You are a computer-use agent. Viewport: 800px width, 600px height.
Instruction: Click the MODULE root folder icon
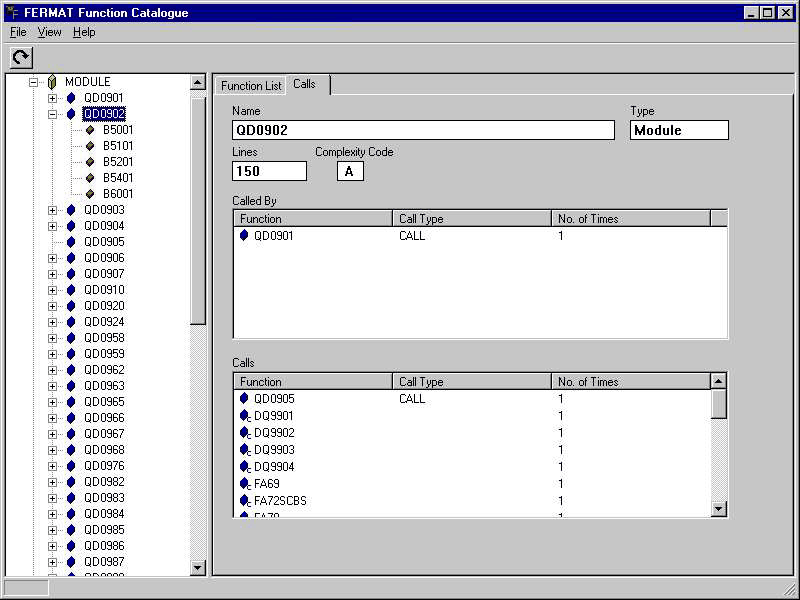[52, 82]
